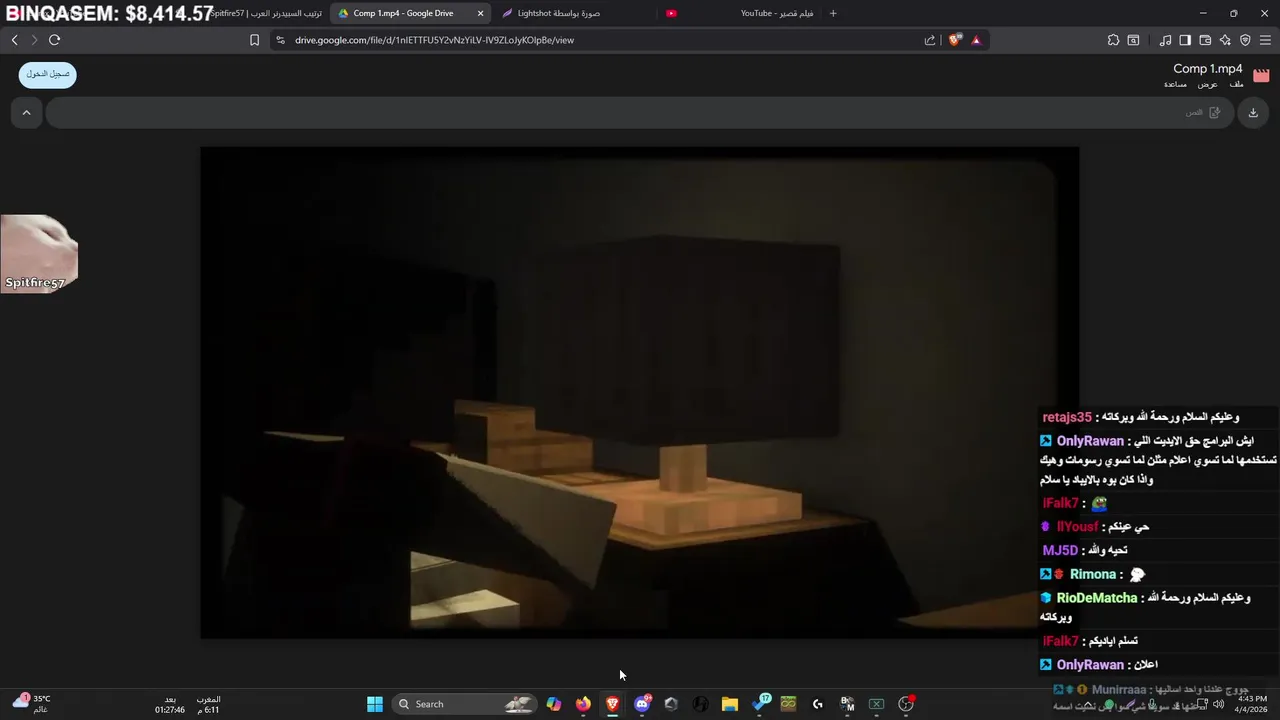Open Firefox from the taskbar
The image size is (1280, 720).
coord(583,704)
